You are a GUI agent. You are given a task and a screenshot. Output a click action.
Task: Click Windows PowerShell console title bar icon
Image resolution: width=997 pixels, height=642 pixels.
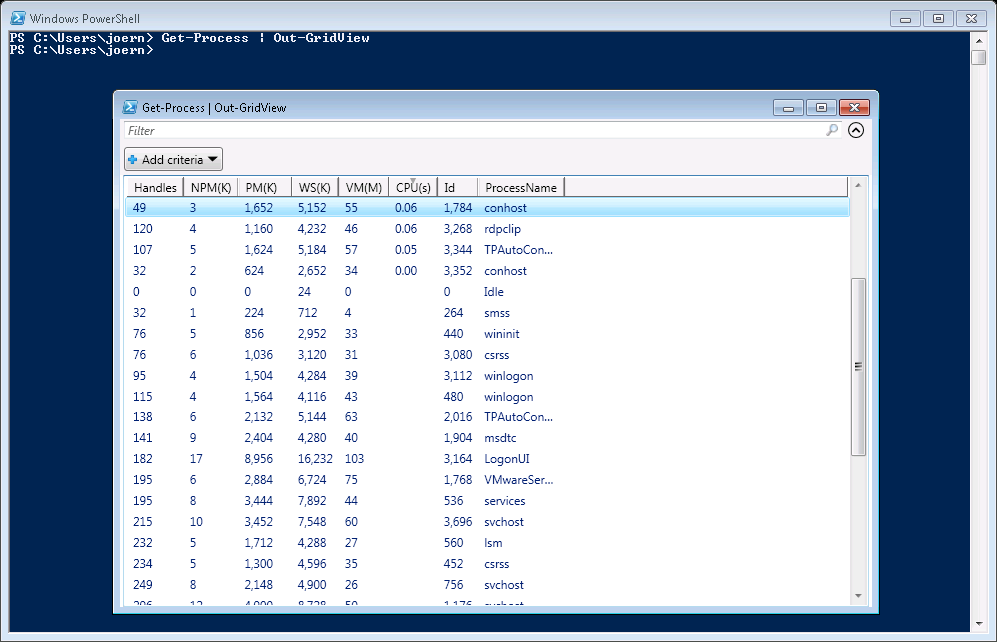(x=18, y=18)
